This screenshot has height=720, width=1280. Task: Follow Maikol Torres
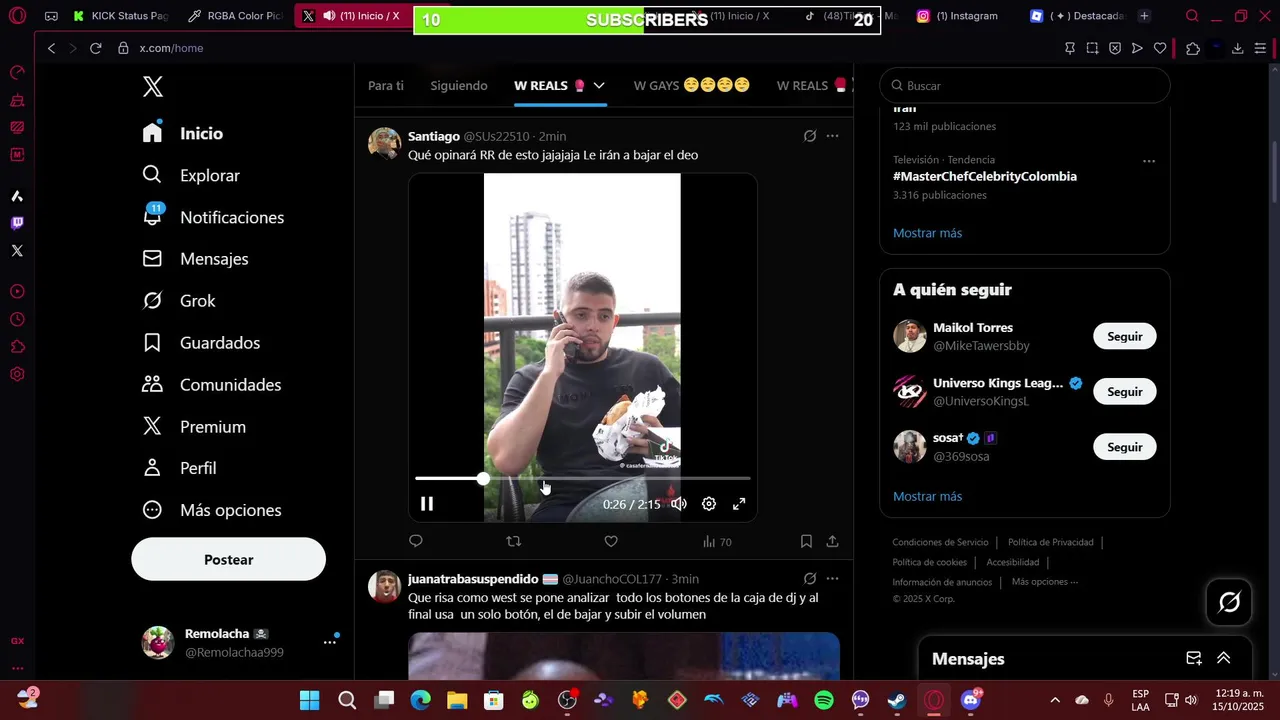1125,336
